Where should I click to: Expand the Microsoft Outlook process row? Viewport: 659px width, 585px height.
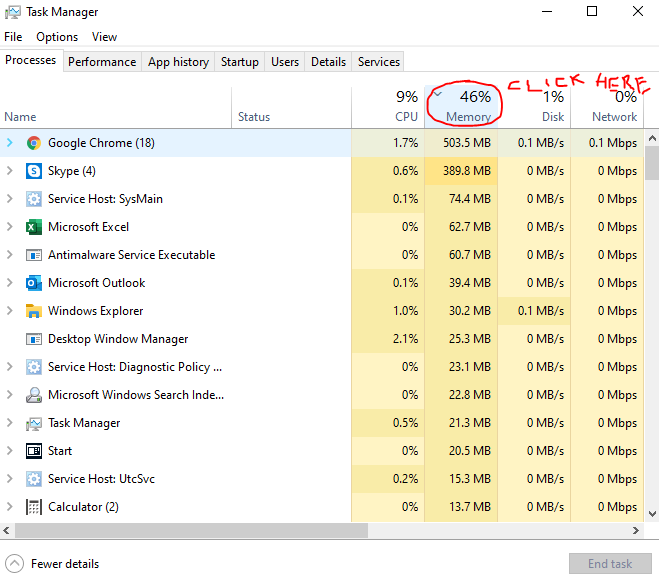click(10, 283)
